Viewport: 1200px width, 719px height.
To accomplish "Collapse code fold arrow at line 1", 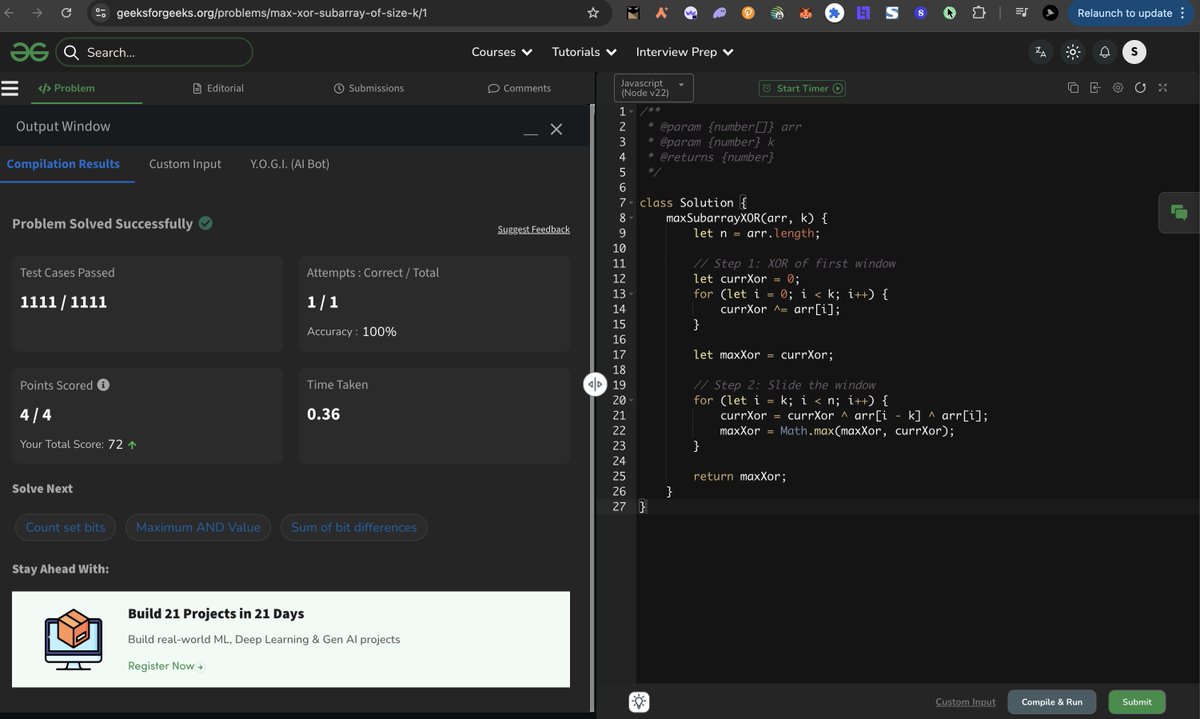I will pyautogui.click(x=632, y=112).
